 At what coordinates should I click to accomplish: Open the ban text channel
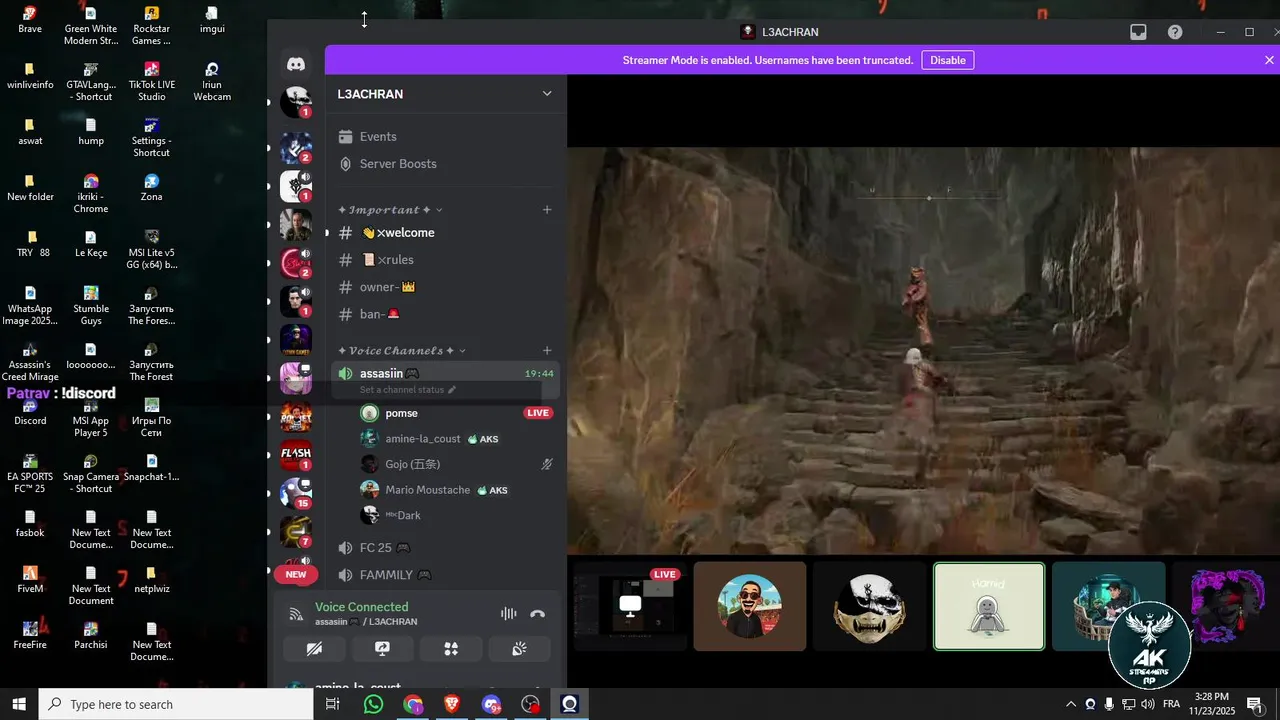pos(446,314)
